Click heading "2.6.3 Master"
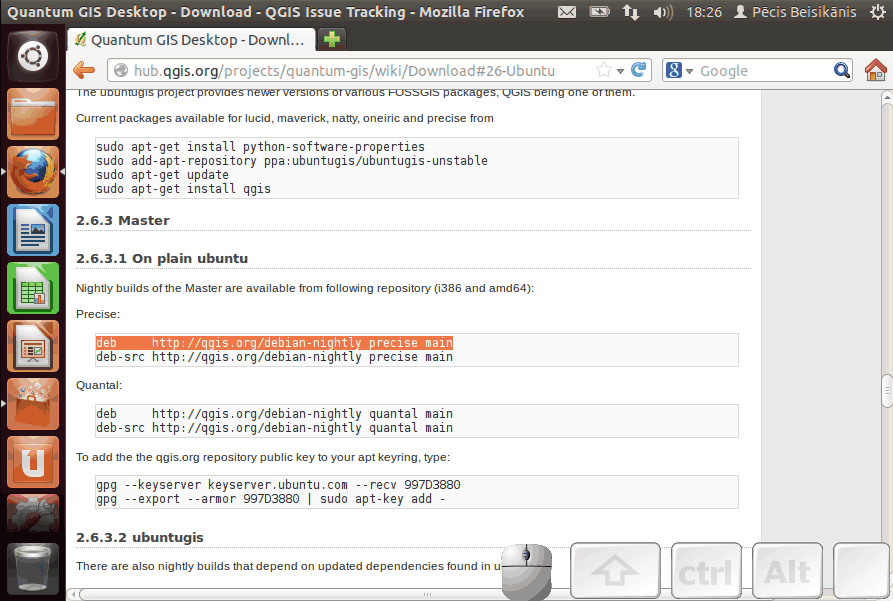Screen dimensions: 893x601 [x=123, y=220]
